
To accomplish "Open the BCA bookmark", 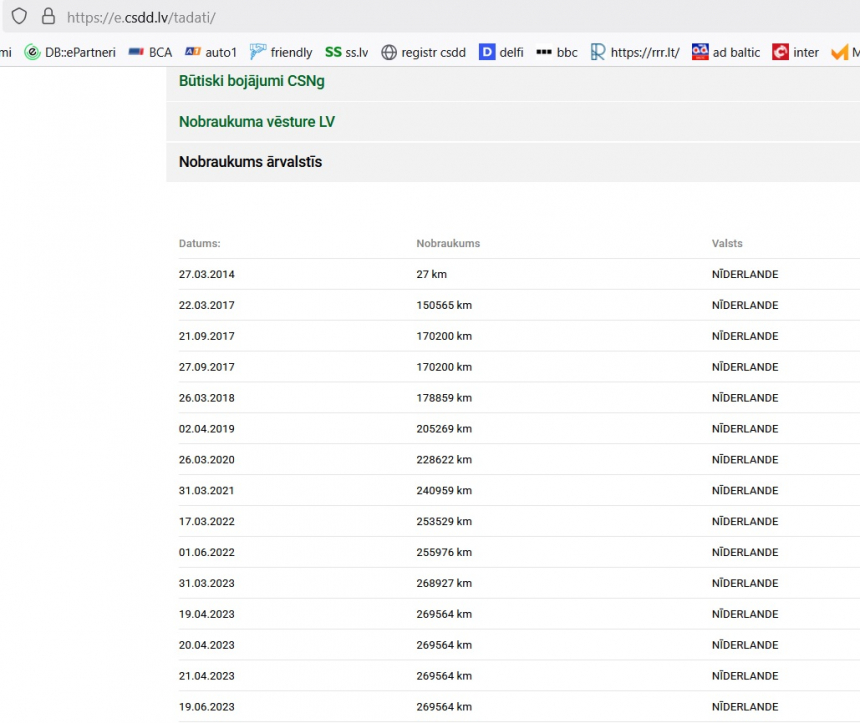I will click(x=150, y=52).
